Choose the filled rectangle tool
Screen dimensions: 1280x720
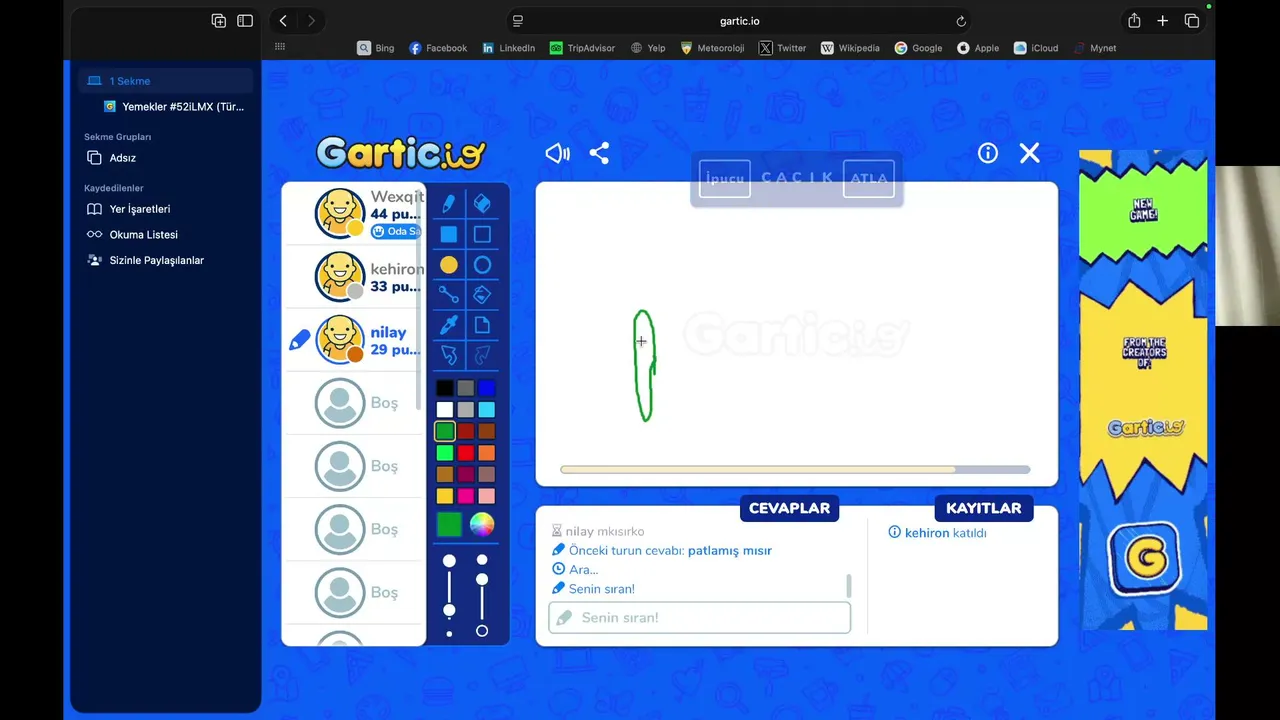[x=449, y=234]
